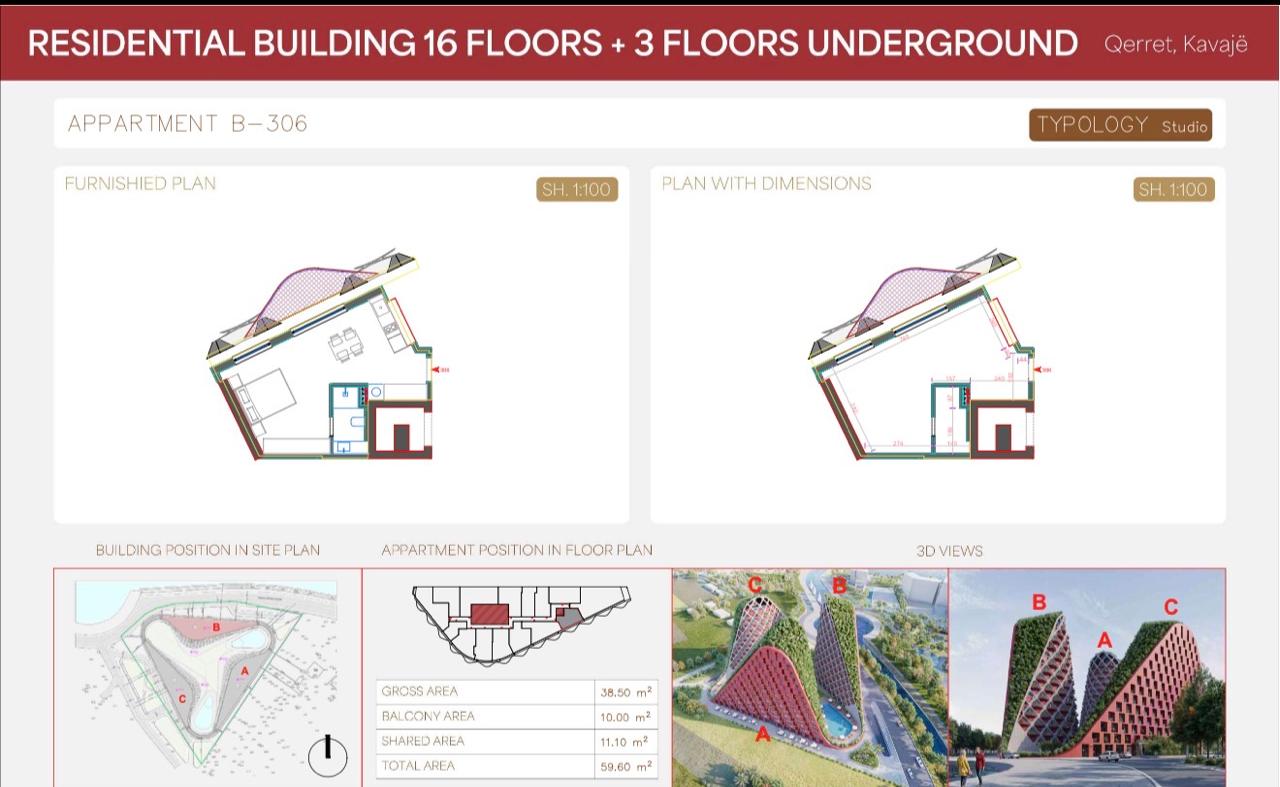1280x787 pixels.
Task: Select the building position site plan thumbnail
Action: (207, 677)
